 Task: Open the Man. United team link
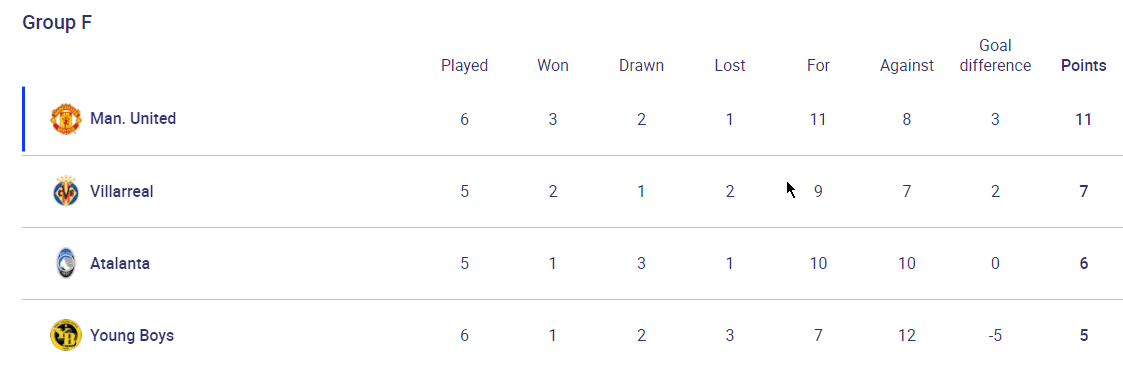coord(133,119)
